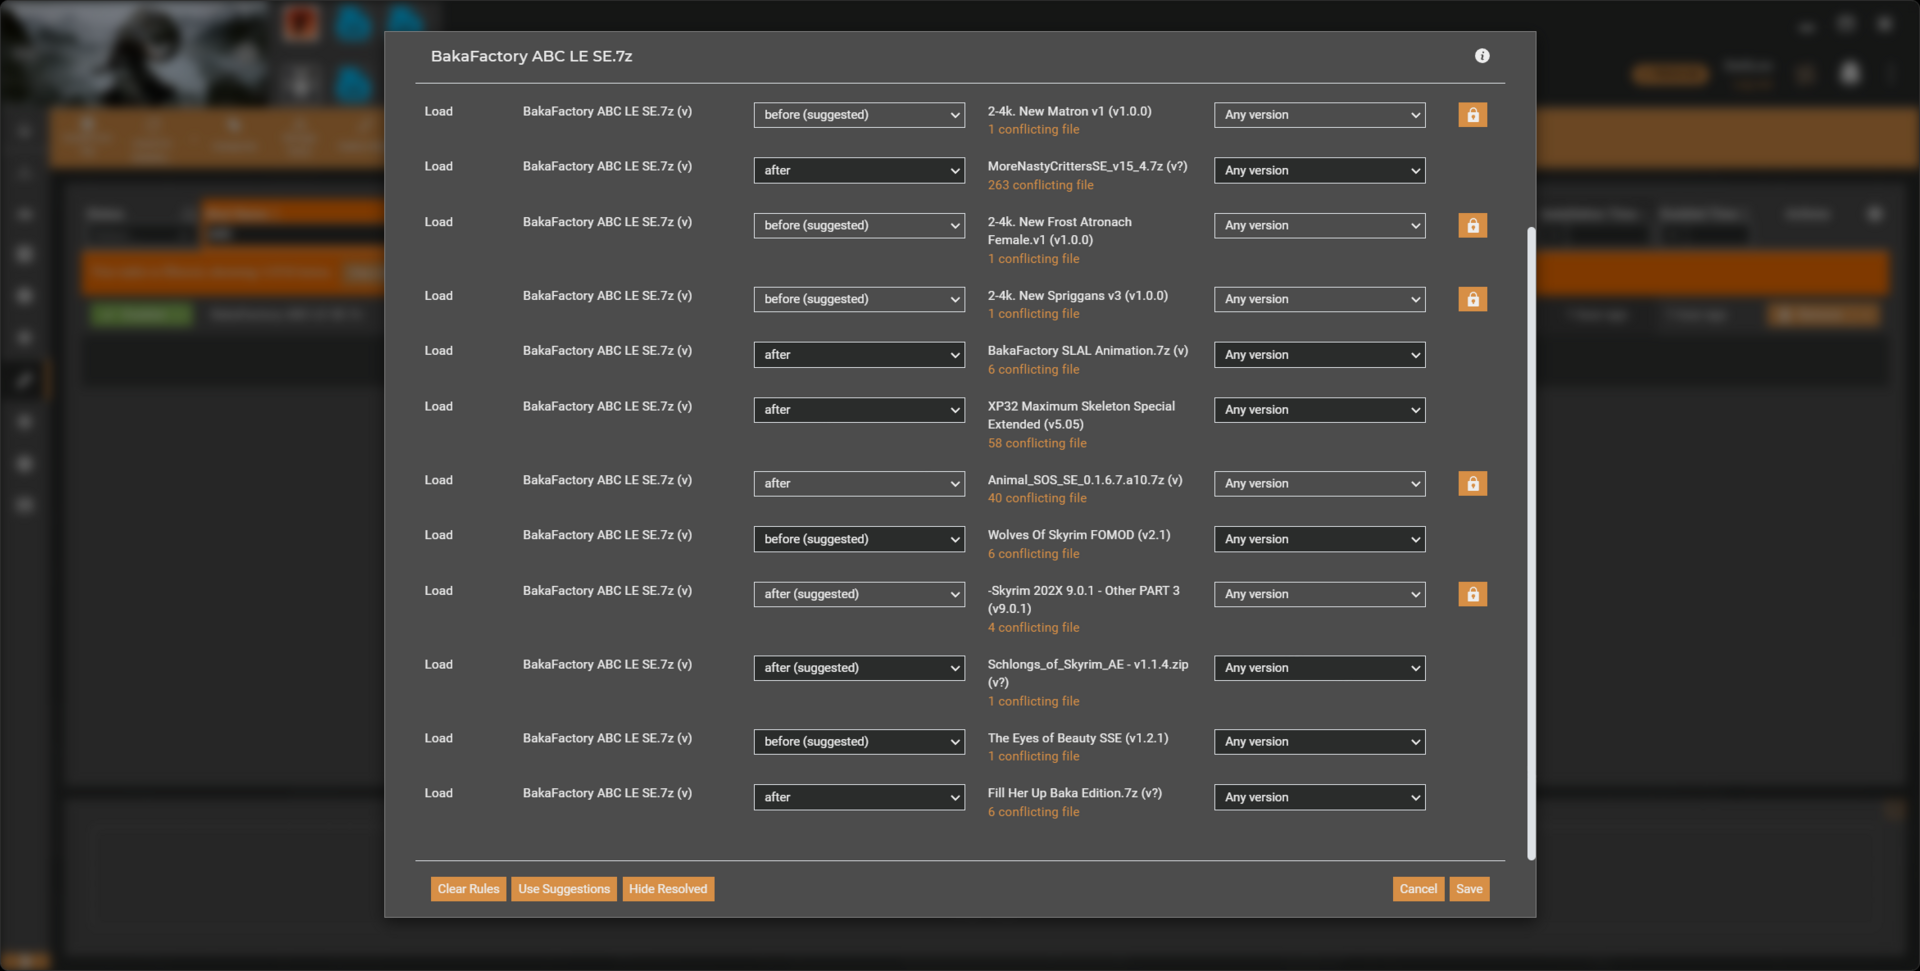1920x971 pixels.
Task: Toggle the lock for Skyrim 202X Other PART 3
Action: [1472, 594]
